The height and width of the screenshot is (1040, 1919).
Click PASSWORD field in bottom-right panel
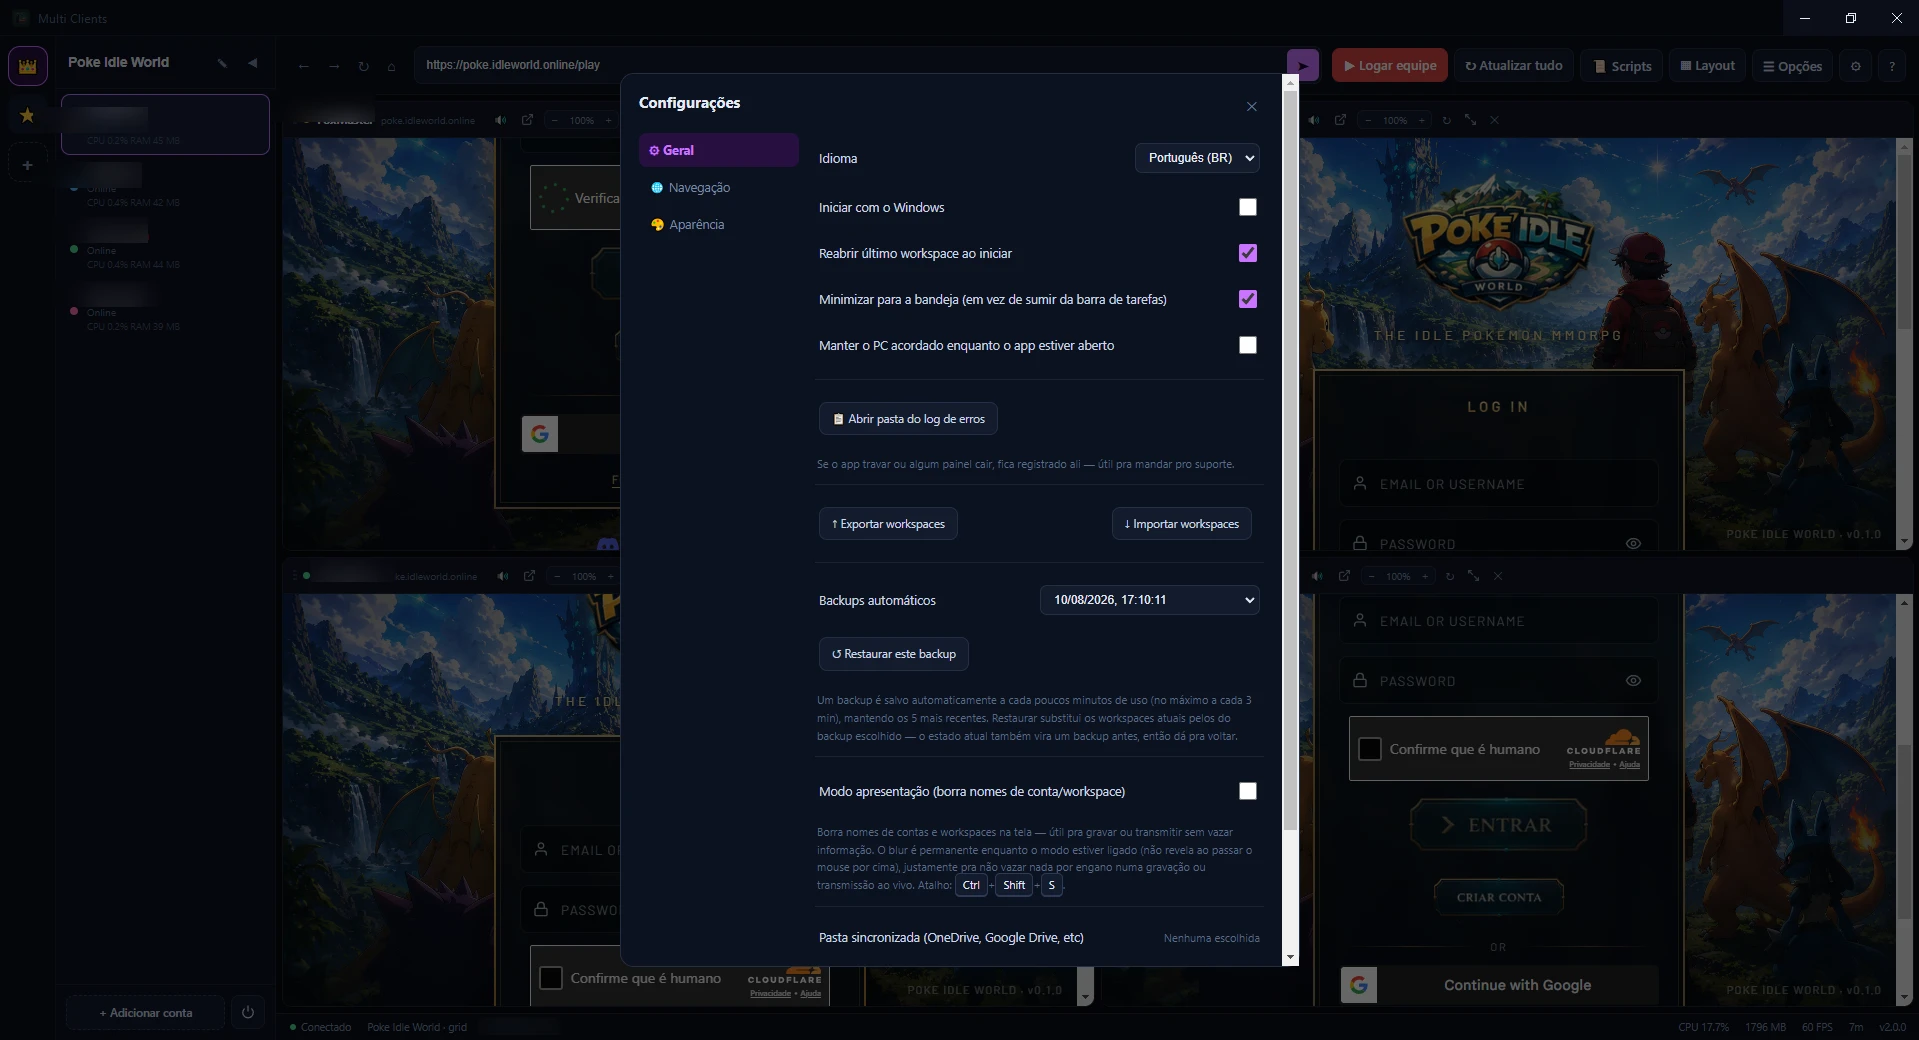pyautogui.click(x=1499, y=681)
